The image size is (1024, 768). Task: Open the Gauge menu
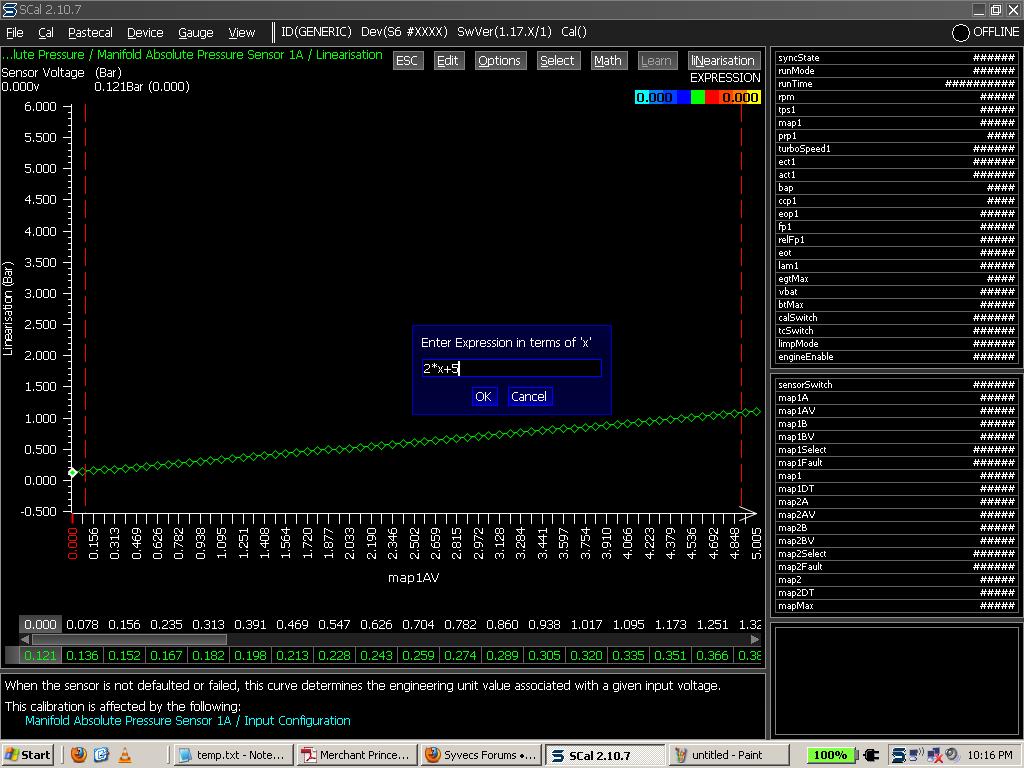click(x=195, y=33)
